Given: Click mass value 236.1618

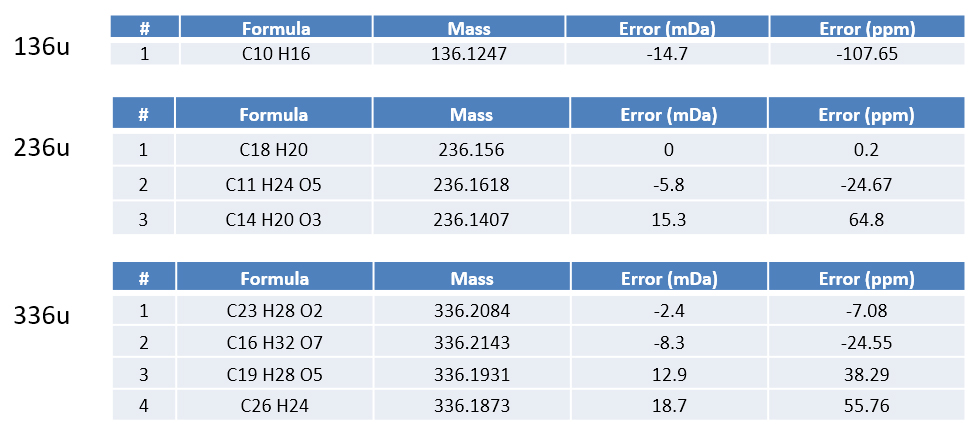Looking at the screenshot, I should coord(471,184).
